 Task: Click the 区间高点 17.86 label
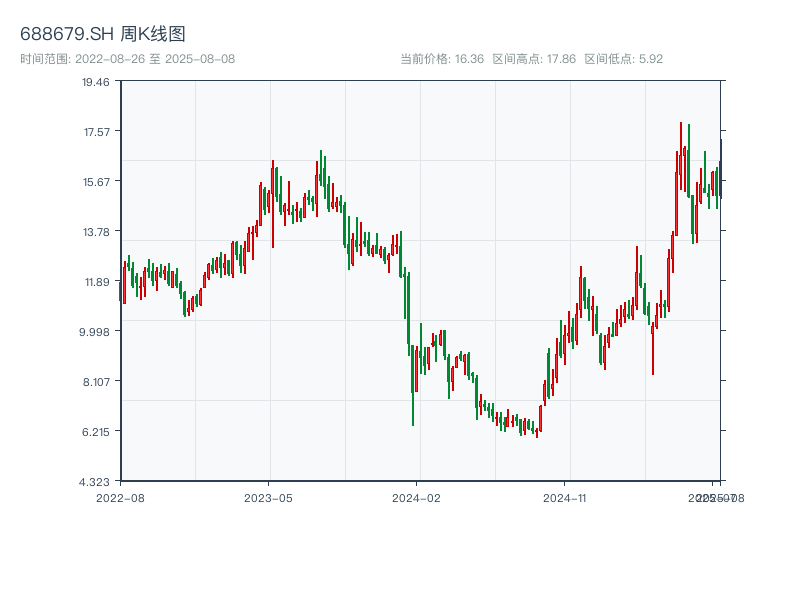click(534, 59)
